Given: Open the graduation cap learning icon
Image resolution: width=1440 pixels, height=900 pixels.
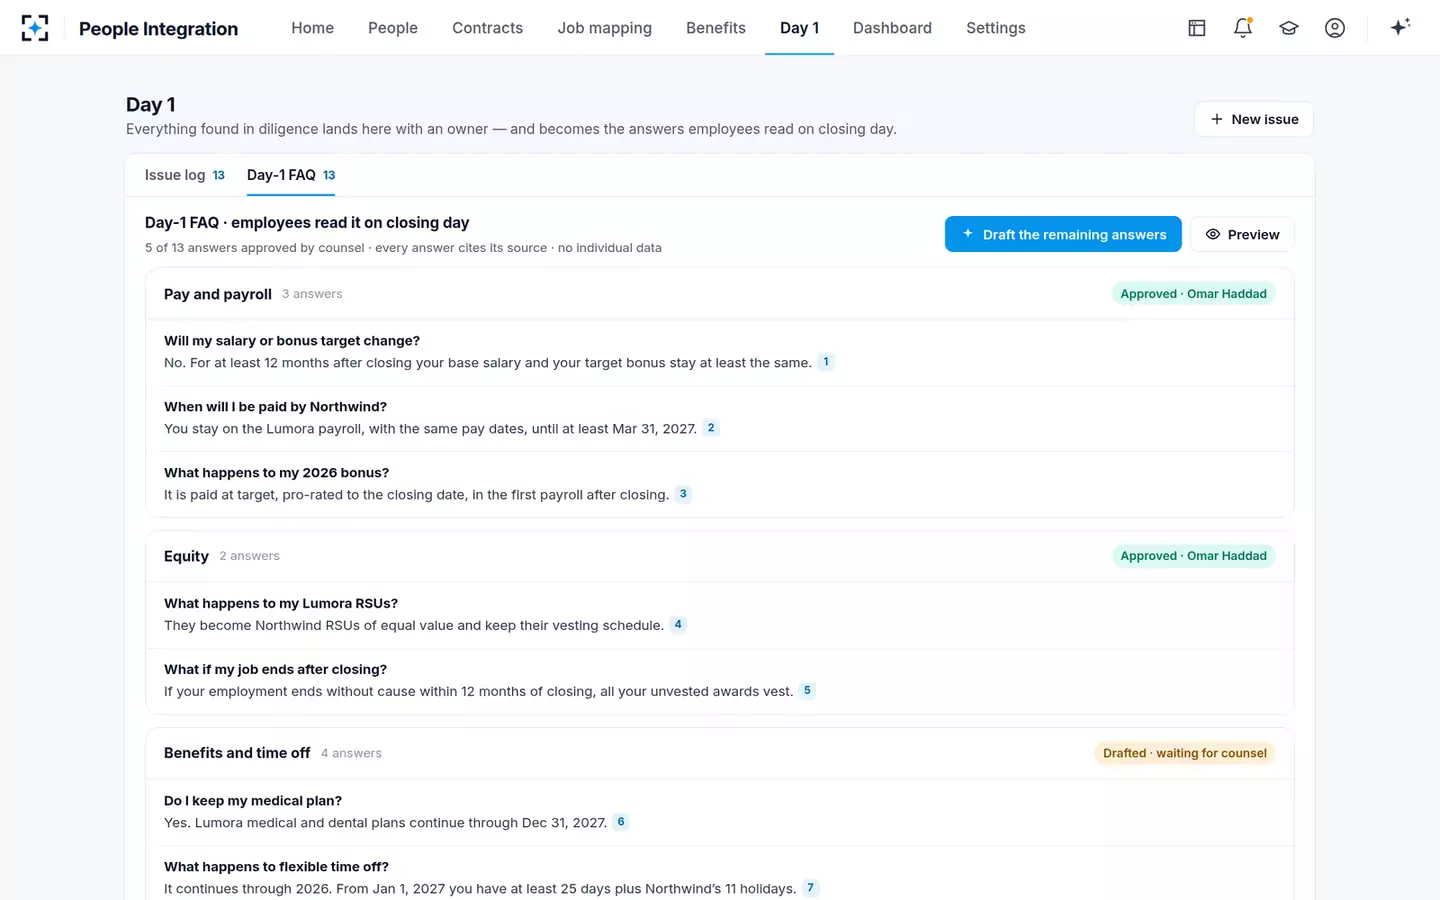Looking at the screenshot, I should tap(1289, 28).
